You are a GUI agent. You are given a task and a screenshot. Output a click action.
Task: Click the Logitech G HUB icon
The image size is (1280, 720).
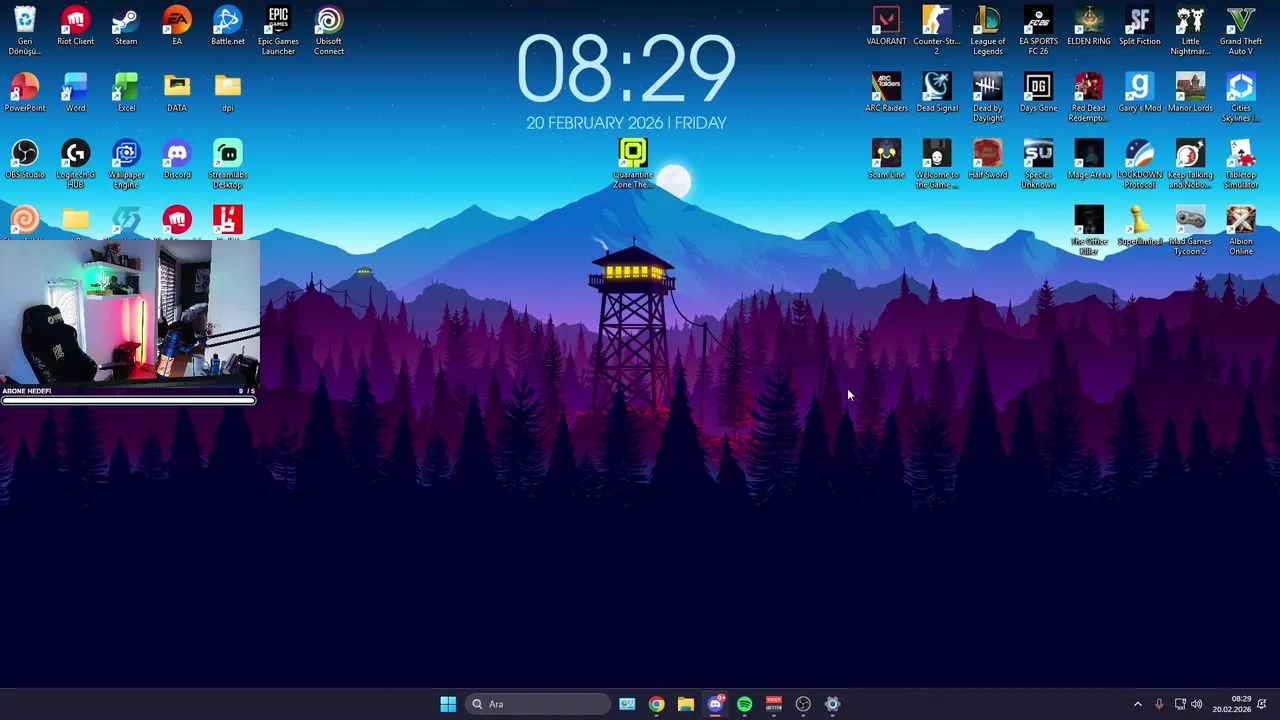click(x=75, y=164)
